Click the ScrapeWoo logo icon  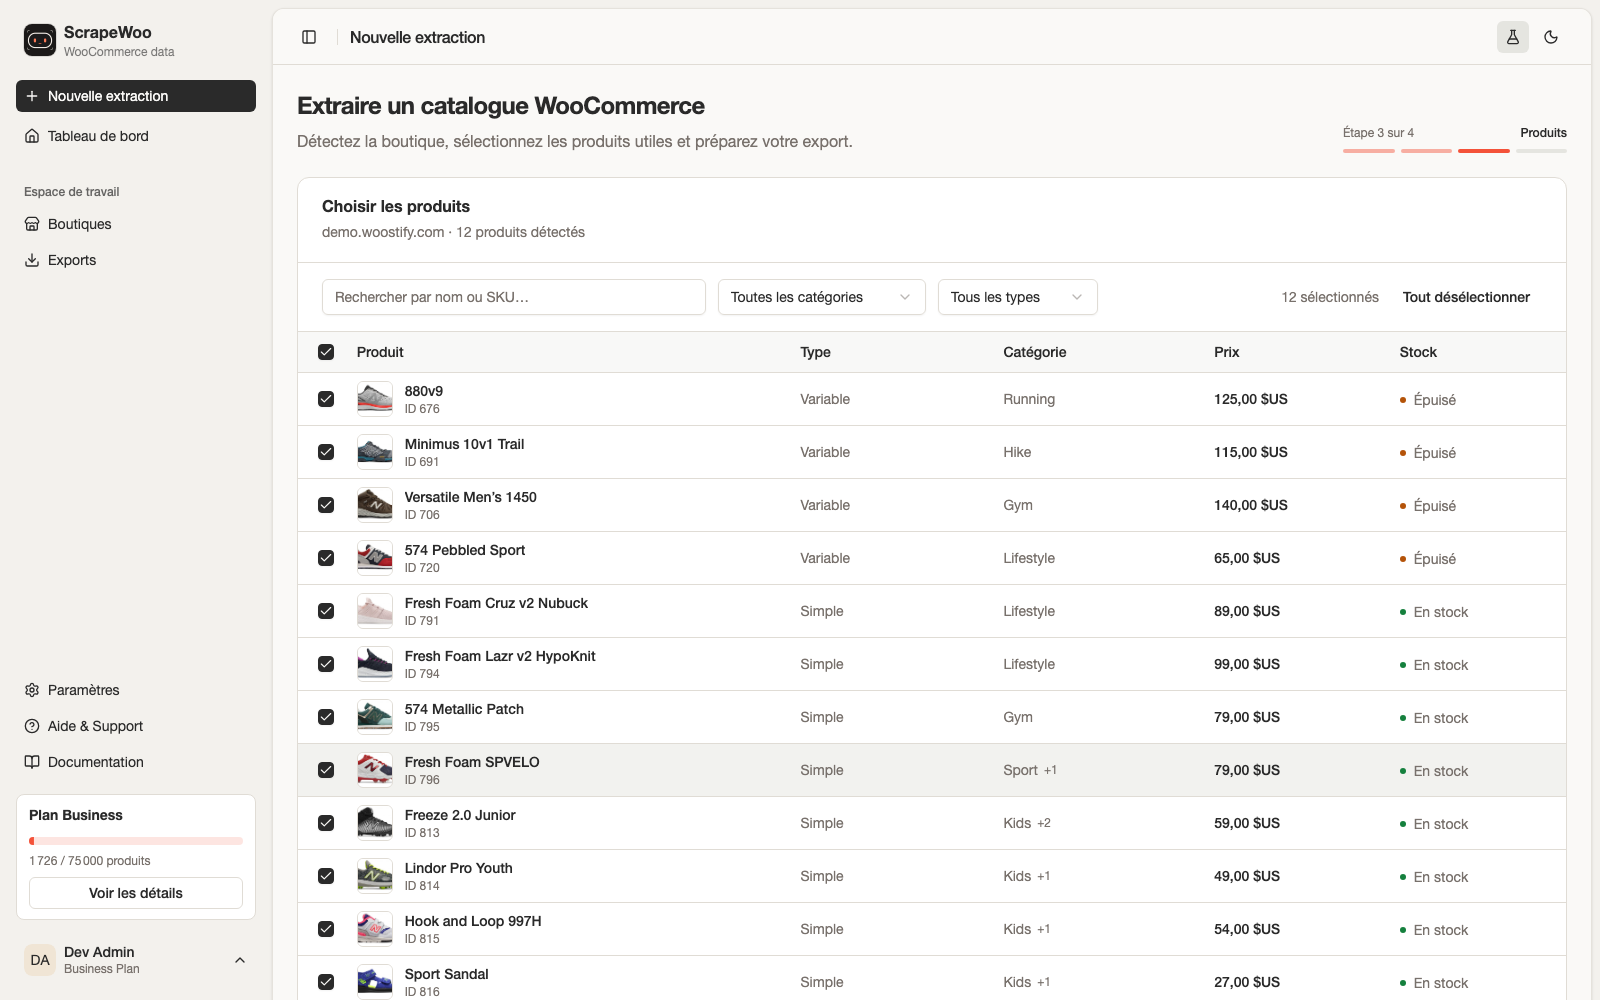tap(40, 40)
